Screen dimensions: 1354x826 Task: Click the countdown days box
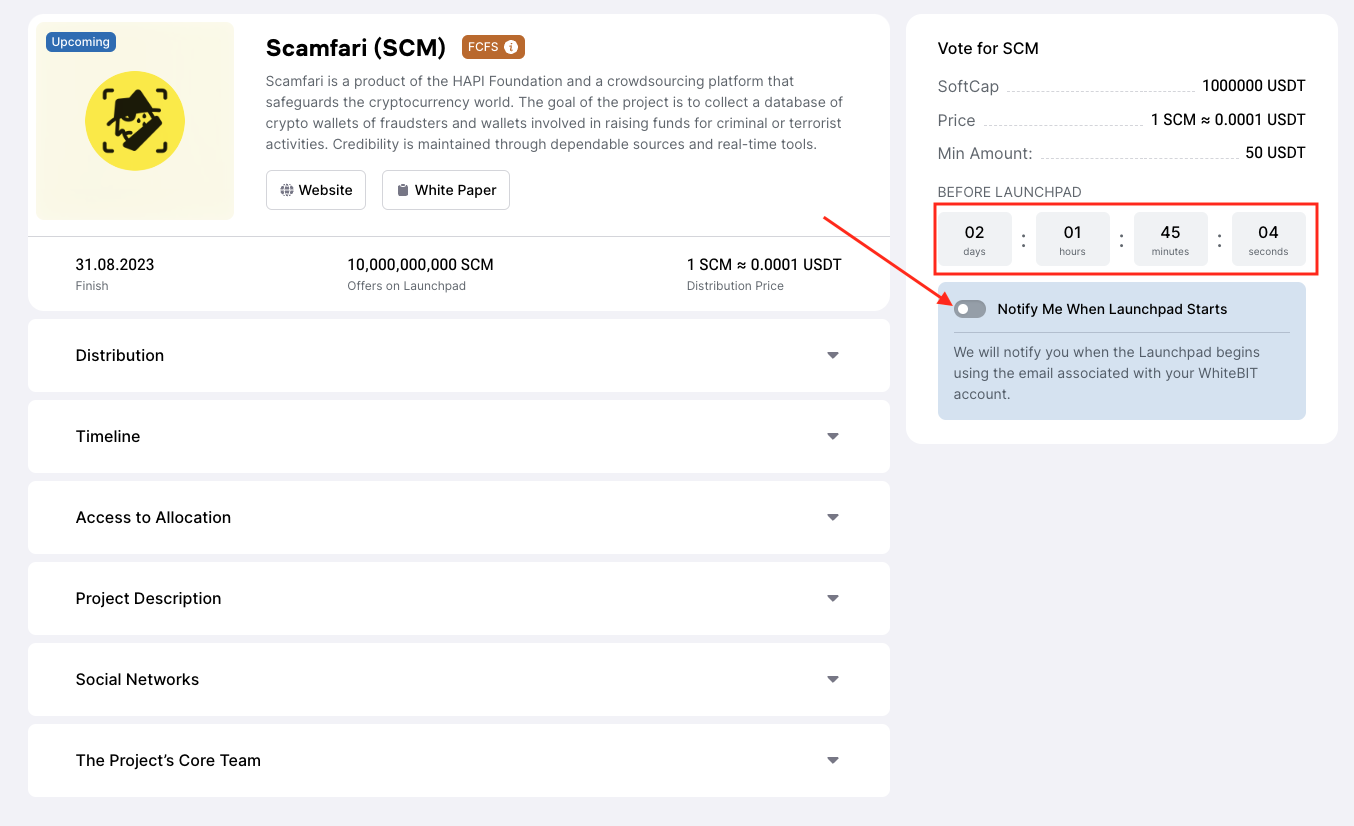974,239
